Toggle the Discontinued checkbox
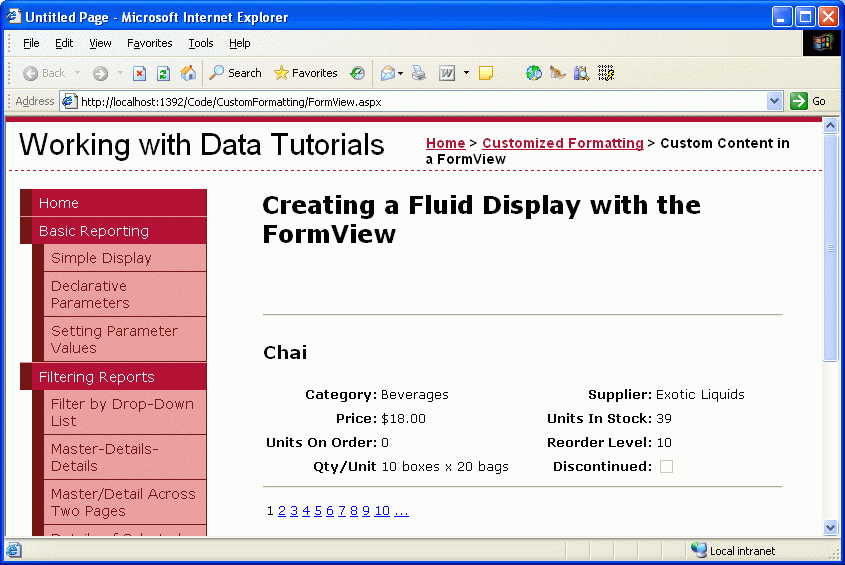 (666, 467)
